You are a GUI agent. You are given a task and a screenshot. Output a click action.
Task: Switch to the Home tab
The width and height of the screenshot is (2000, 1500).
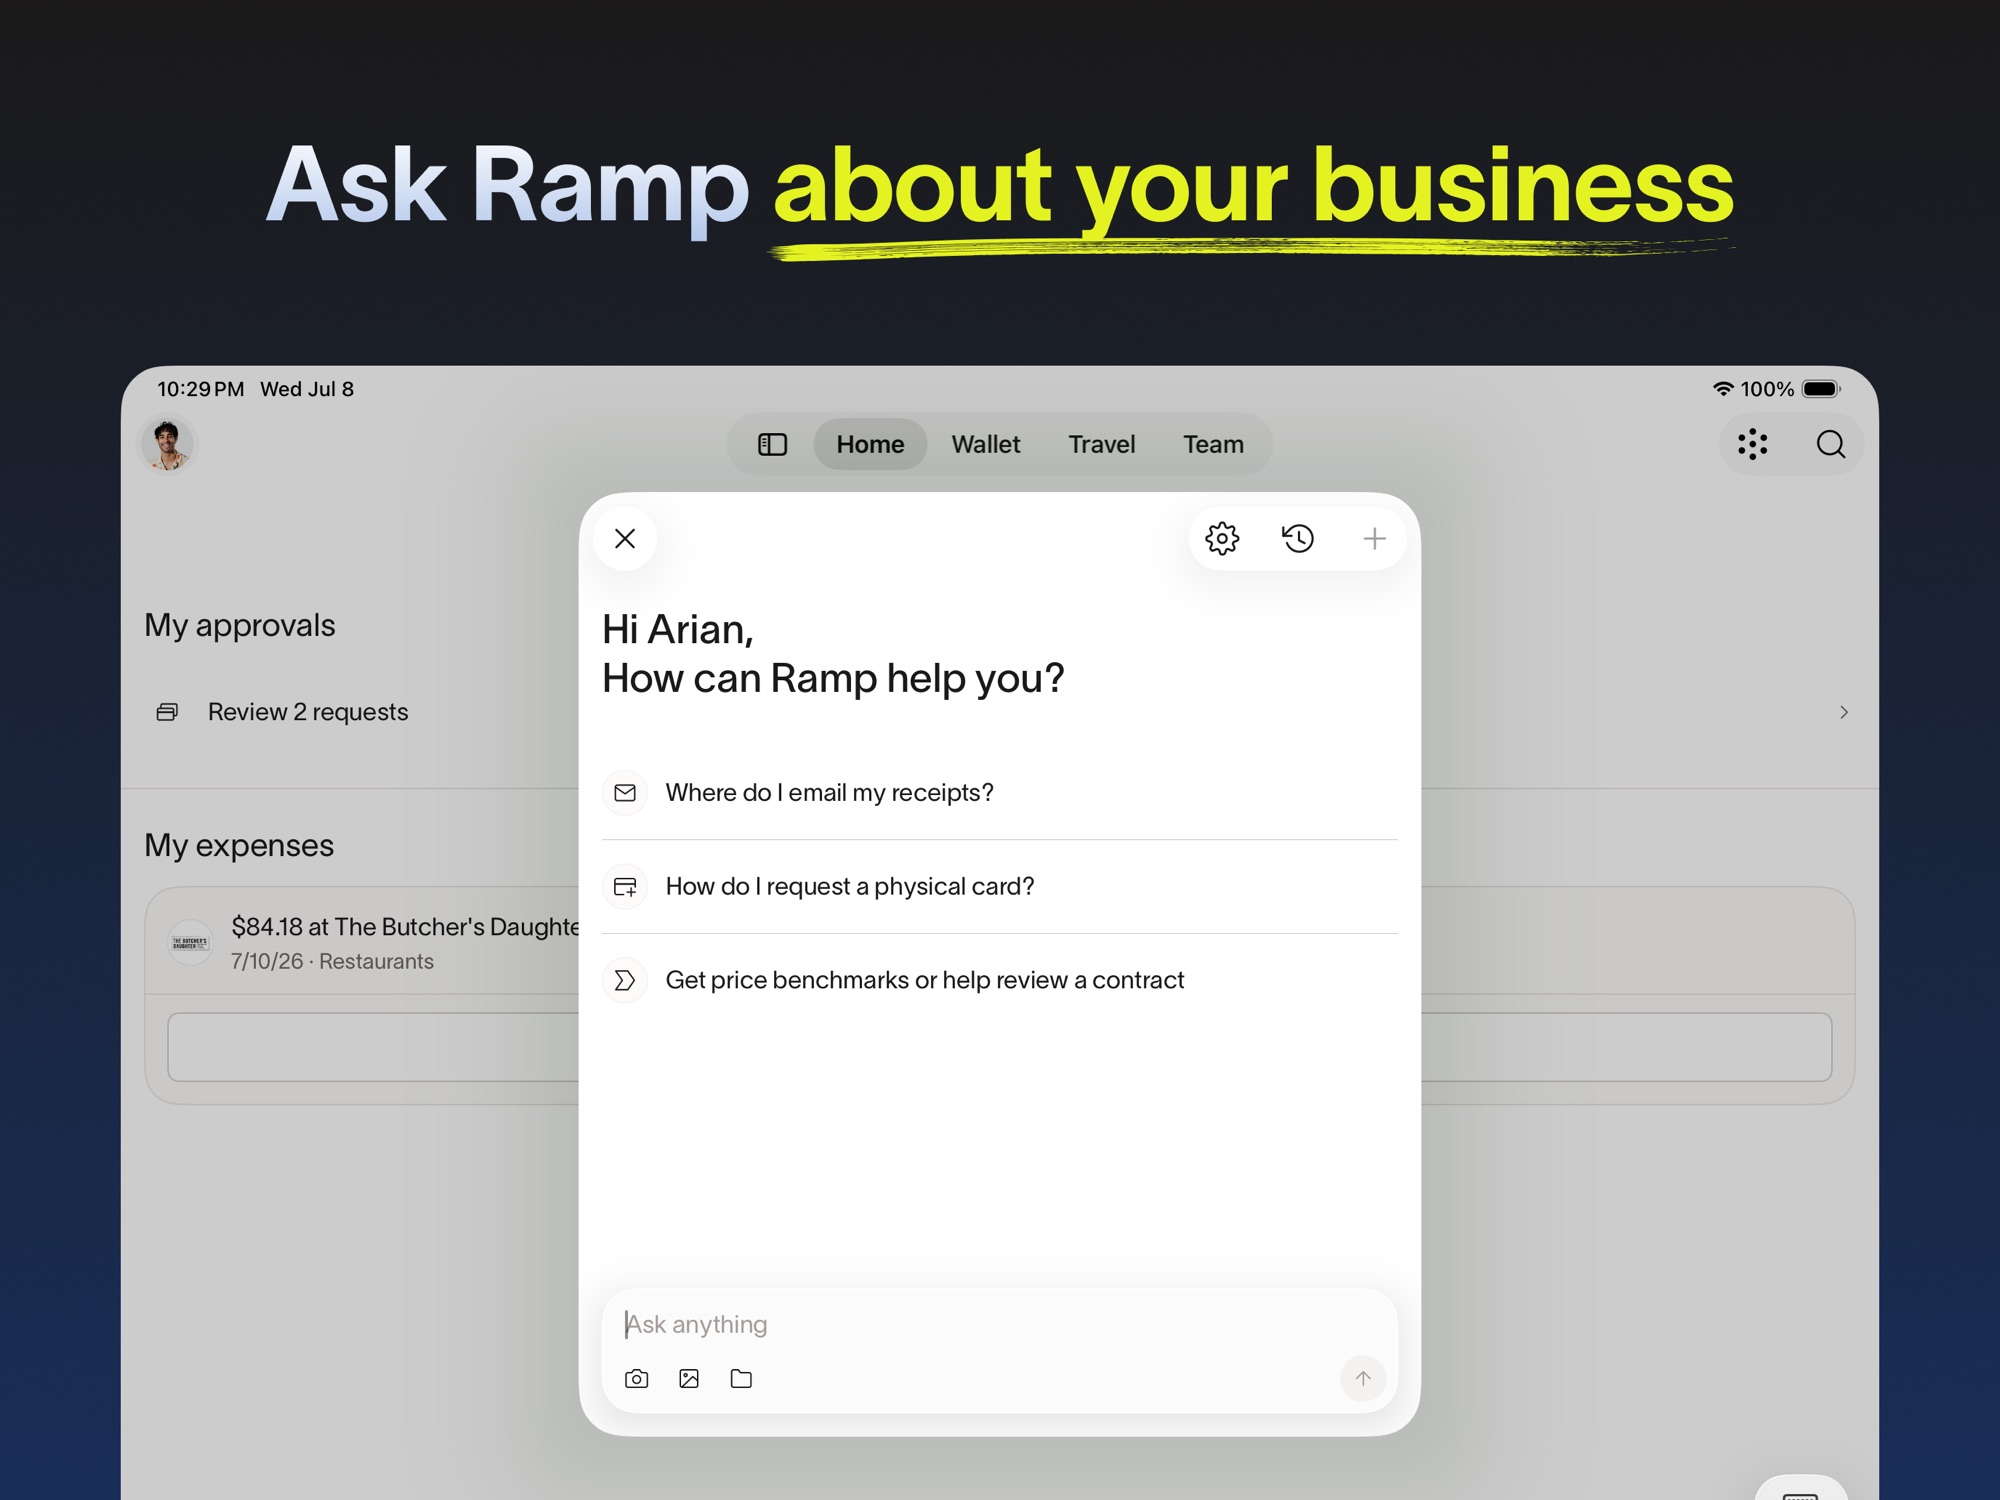coord(870,444)
